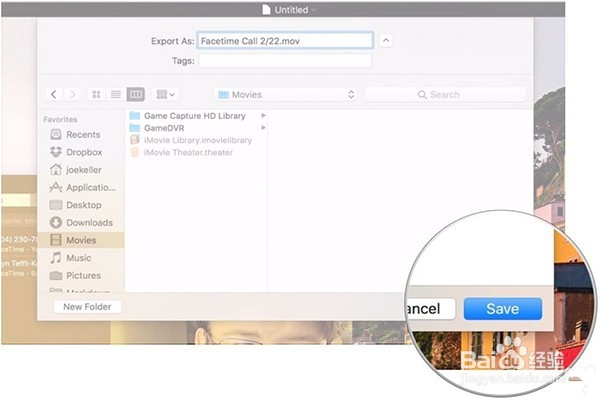
Task: Click the magnifier icon in Search
Action: pyautogui.click(x=422, y=95)
